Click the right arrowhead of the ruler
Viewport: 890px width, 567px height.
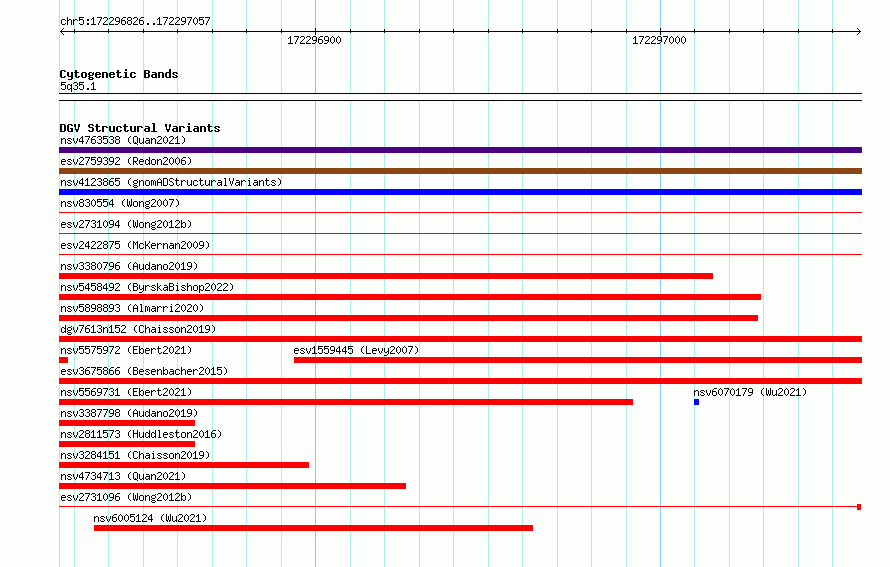tap(859, 32)
